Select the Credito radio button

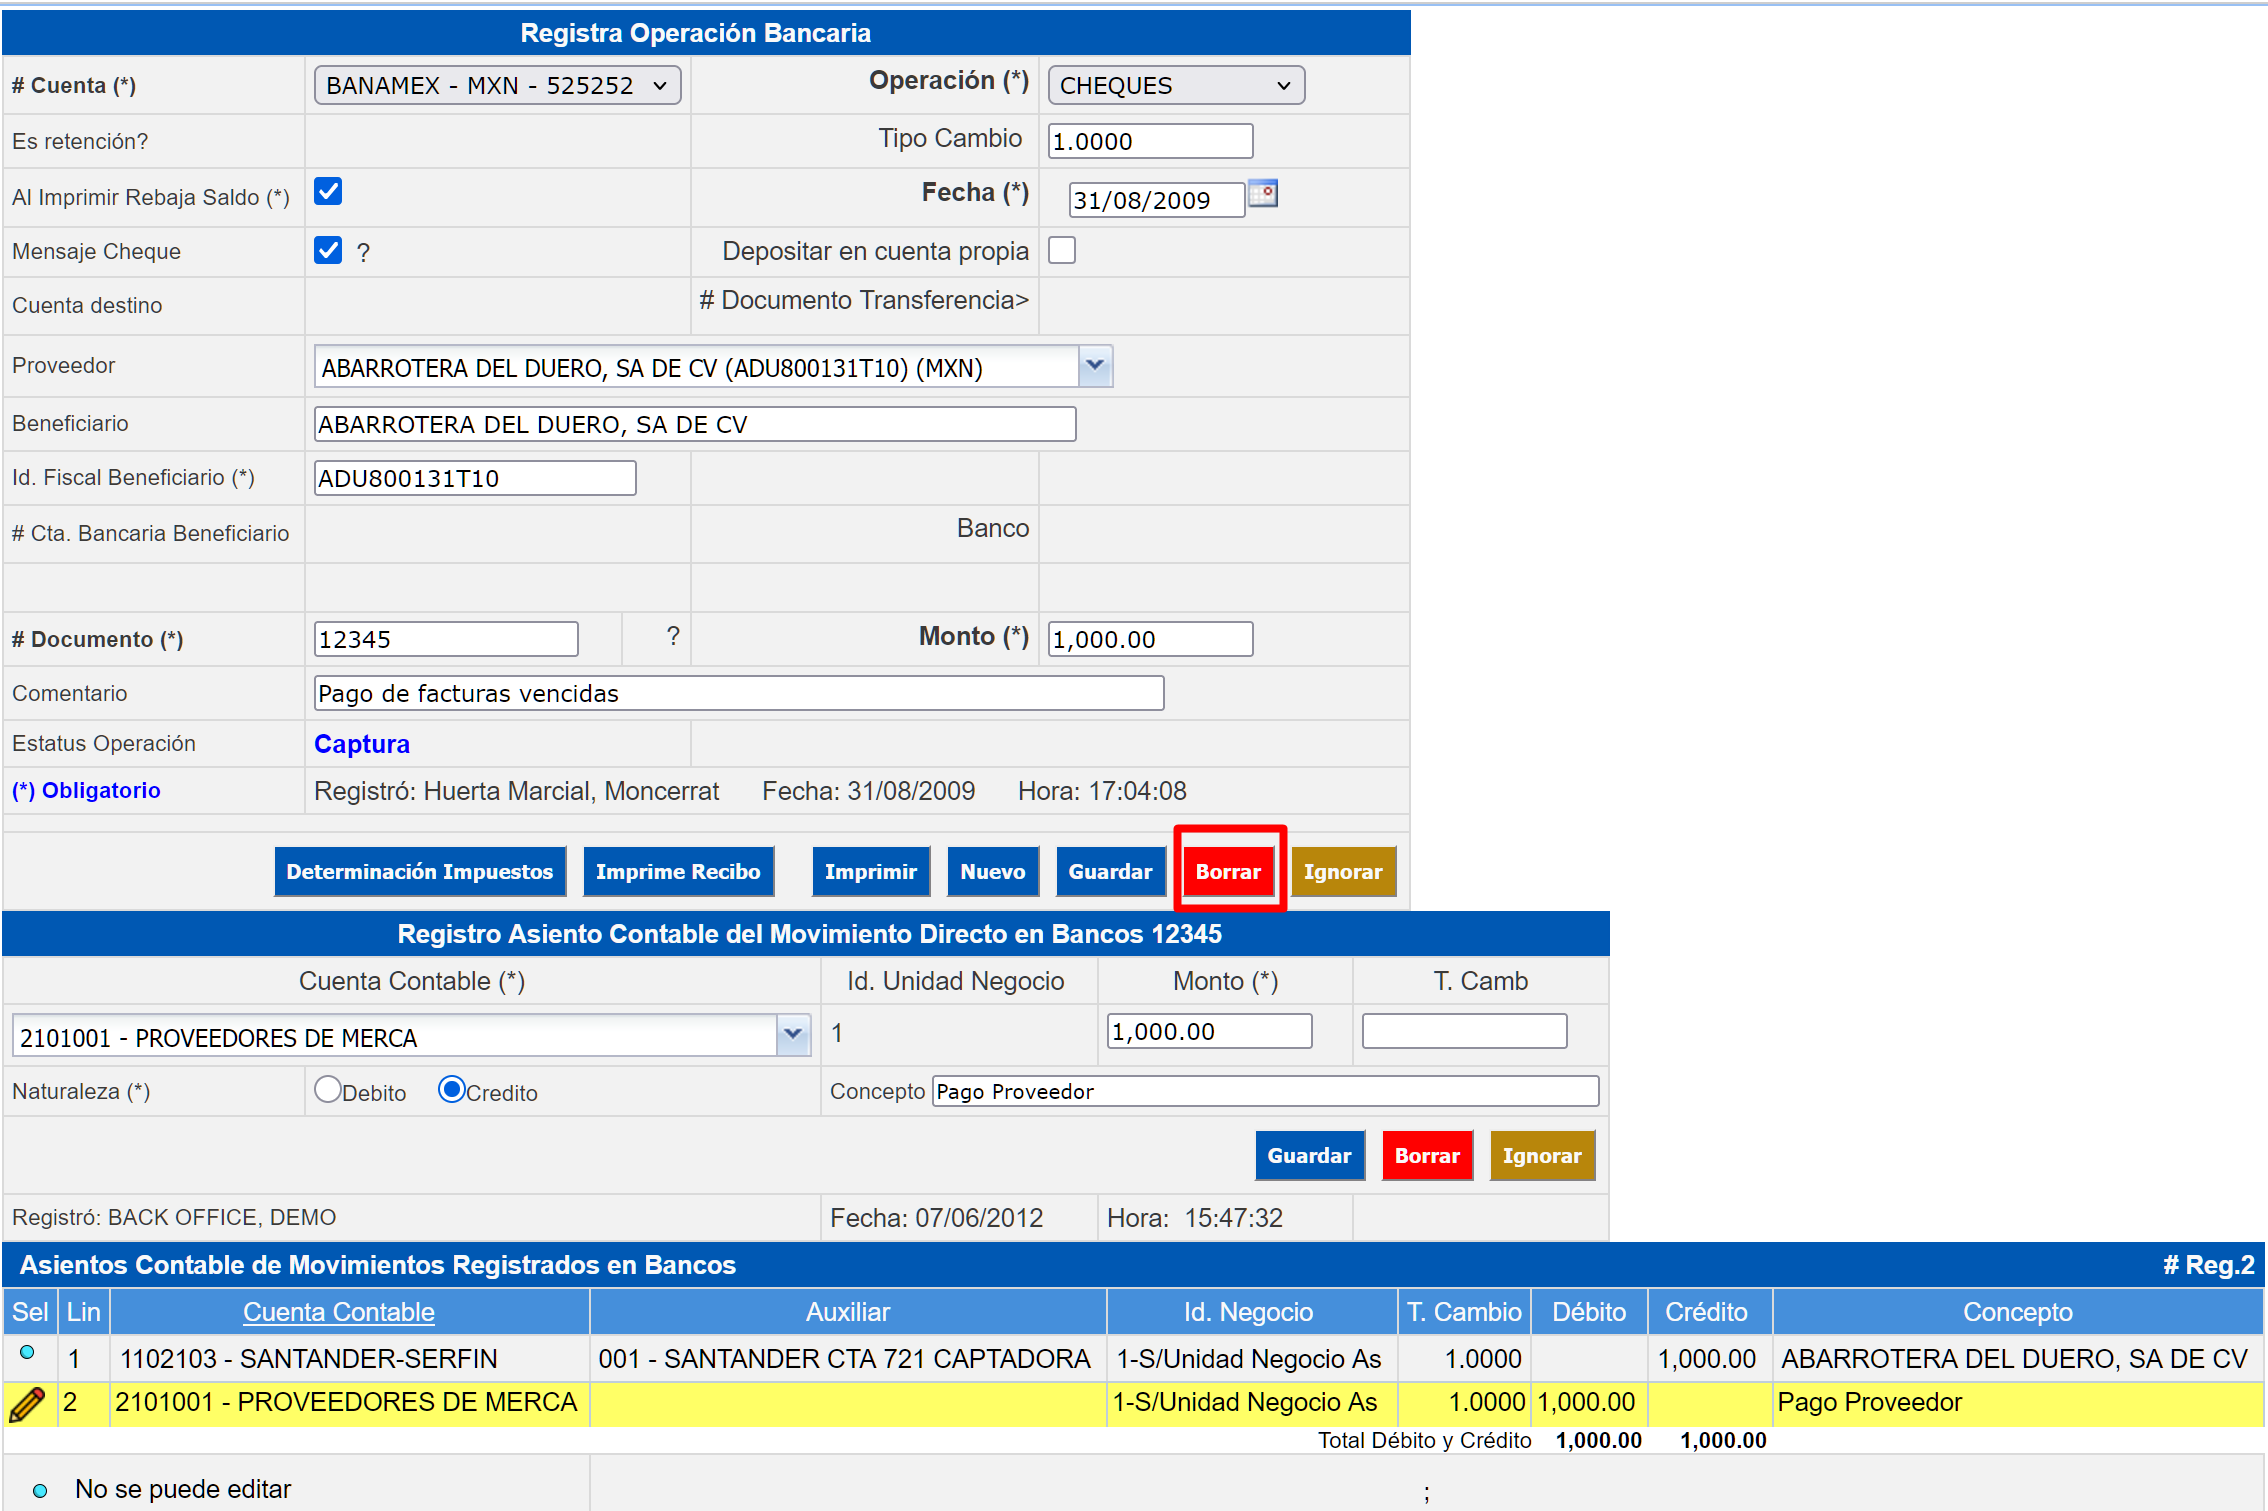coord(452,1089)
